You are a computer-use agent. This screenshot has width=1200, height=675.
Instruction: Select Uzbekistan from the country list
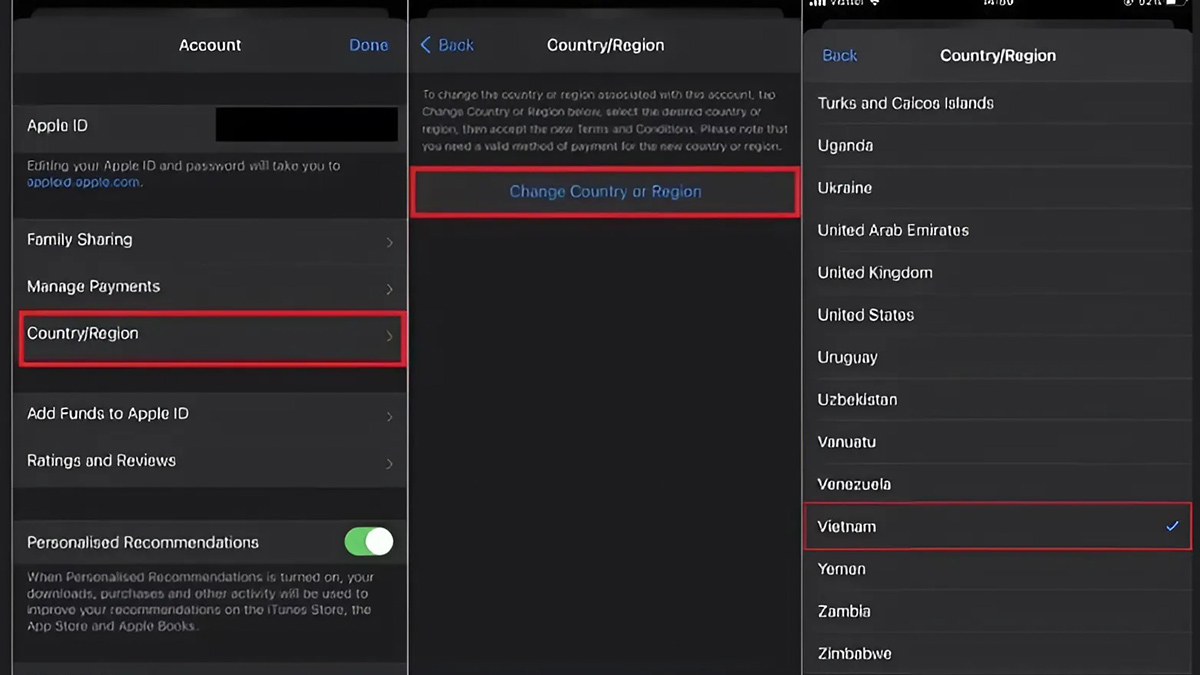[857, 400]
